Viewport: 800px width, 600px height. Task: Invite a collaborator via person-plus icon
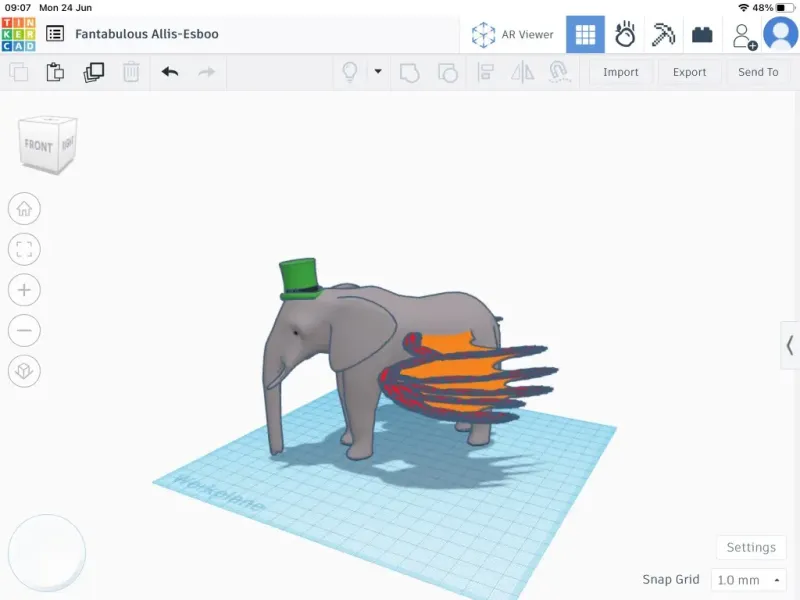pyautogui.click(x=744, y=36)
